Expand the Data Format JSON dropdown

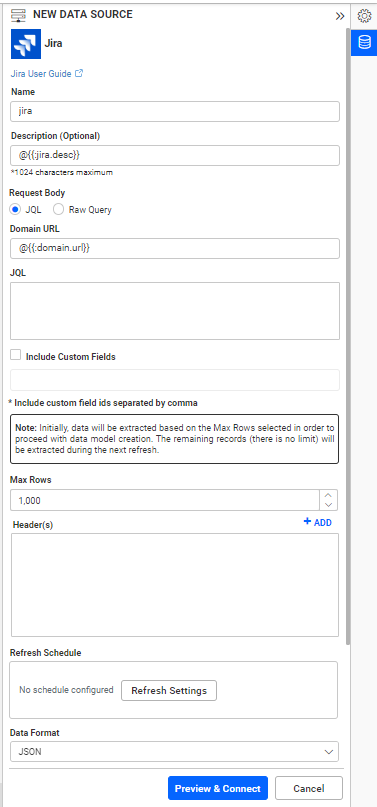pyautogui.click(x=174, y=752)
